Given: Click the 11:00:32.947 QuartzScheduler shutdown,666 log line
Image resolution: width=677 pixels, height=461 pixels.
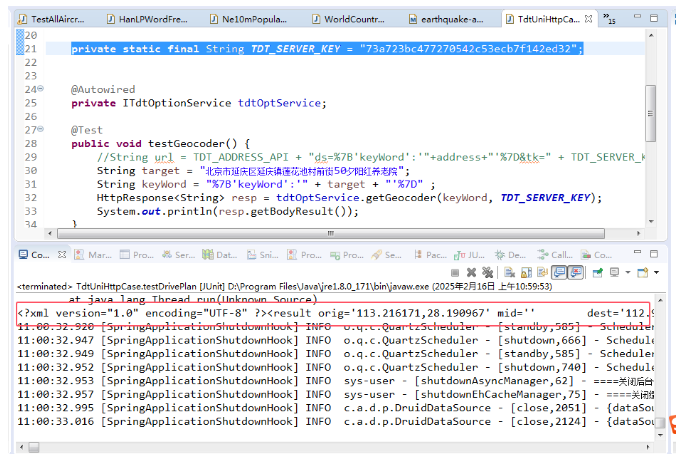Looking at the screenshot, I should point(335,341).
